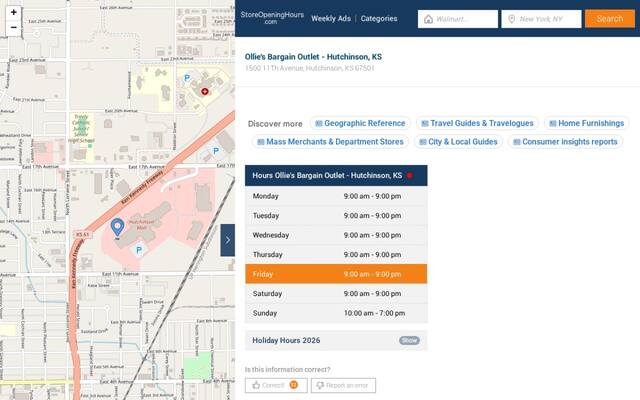Open Consumer insights reports suggestion

tap(565, 142)
